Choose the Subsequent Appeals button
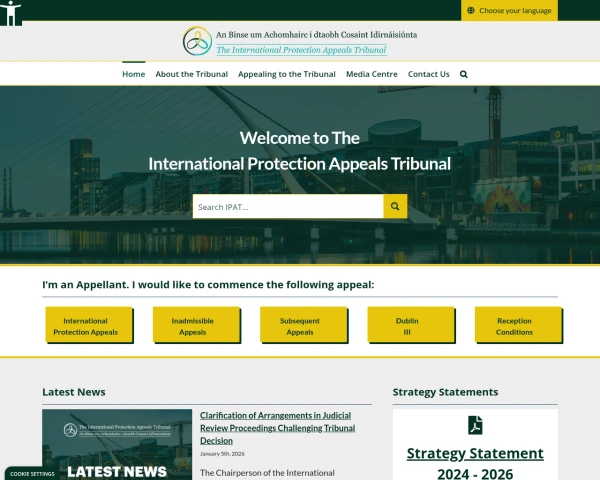 click(x=300, y=326)
